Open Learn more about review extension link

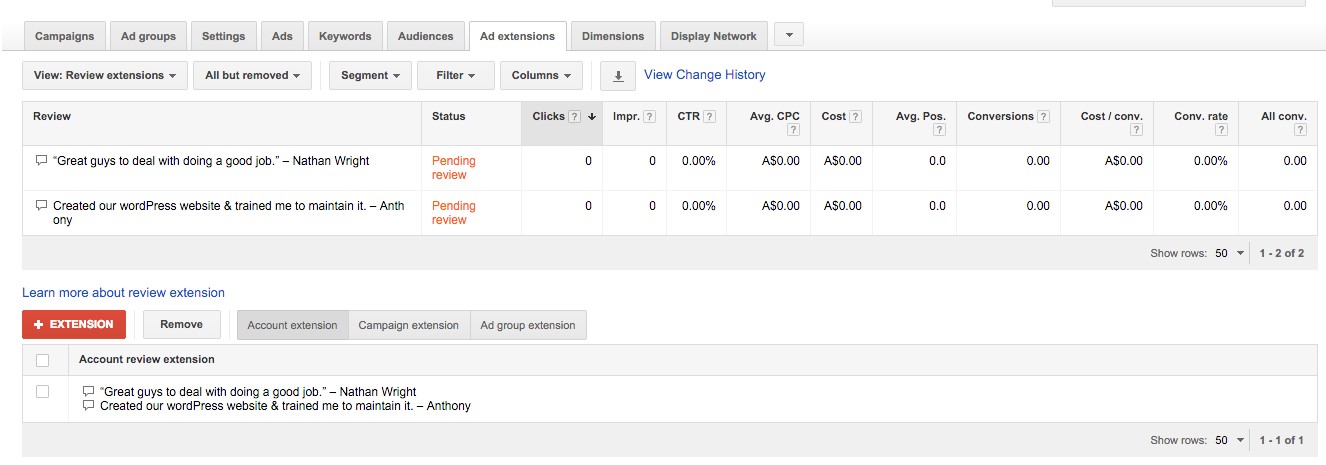click(123, 293)
